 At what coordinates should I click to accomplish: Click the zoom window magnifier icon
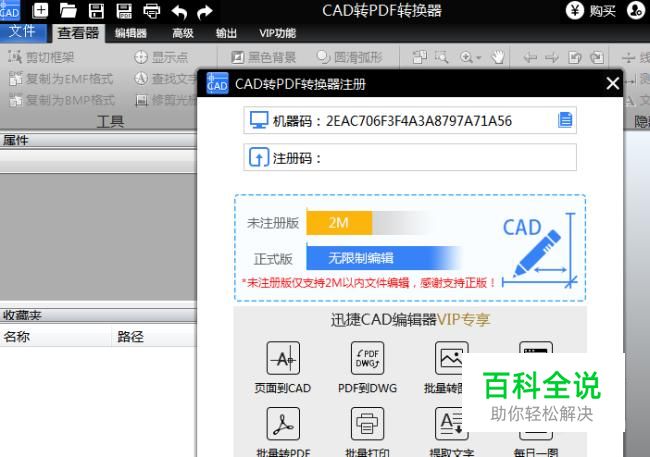point(442,57)
